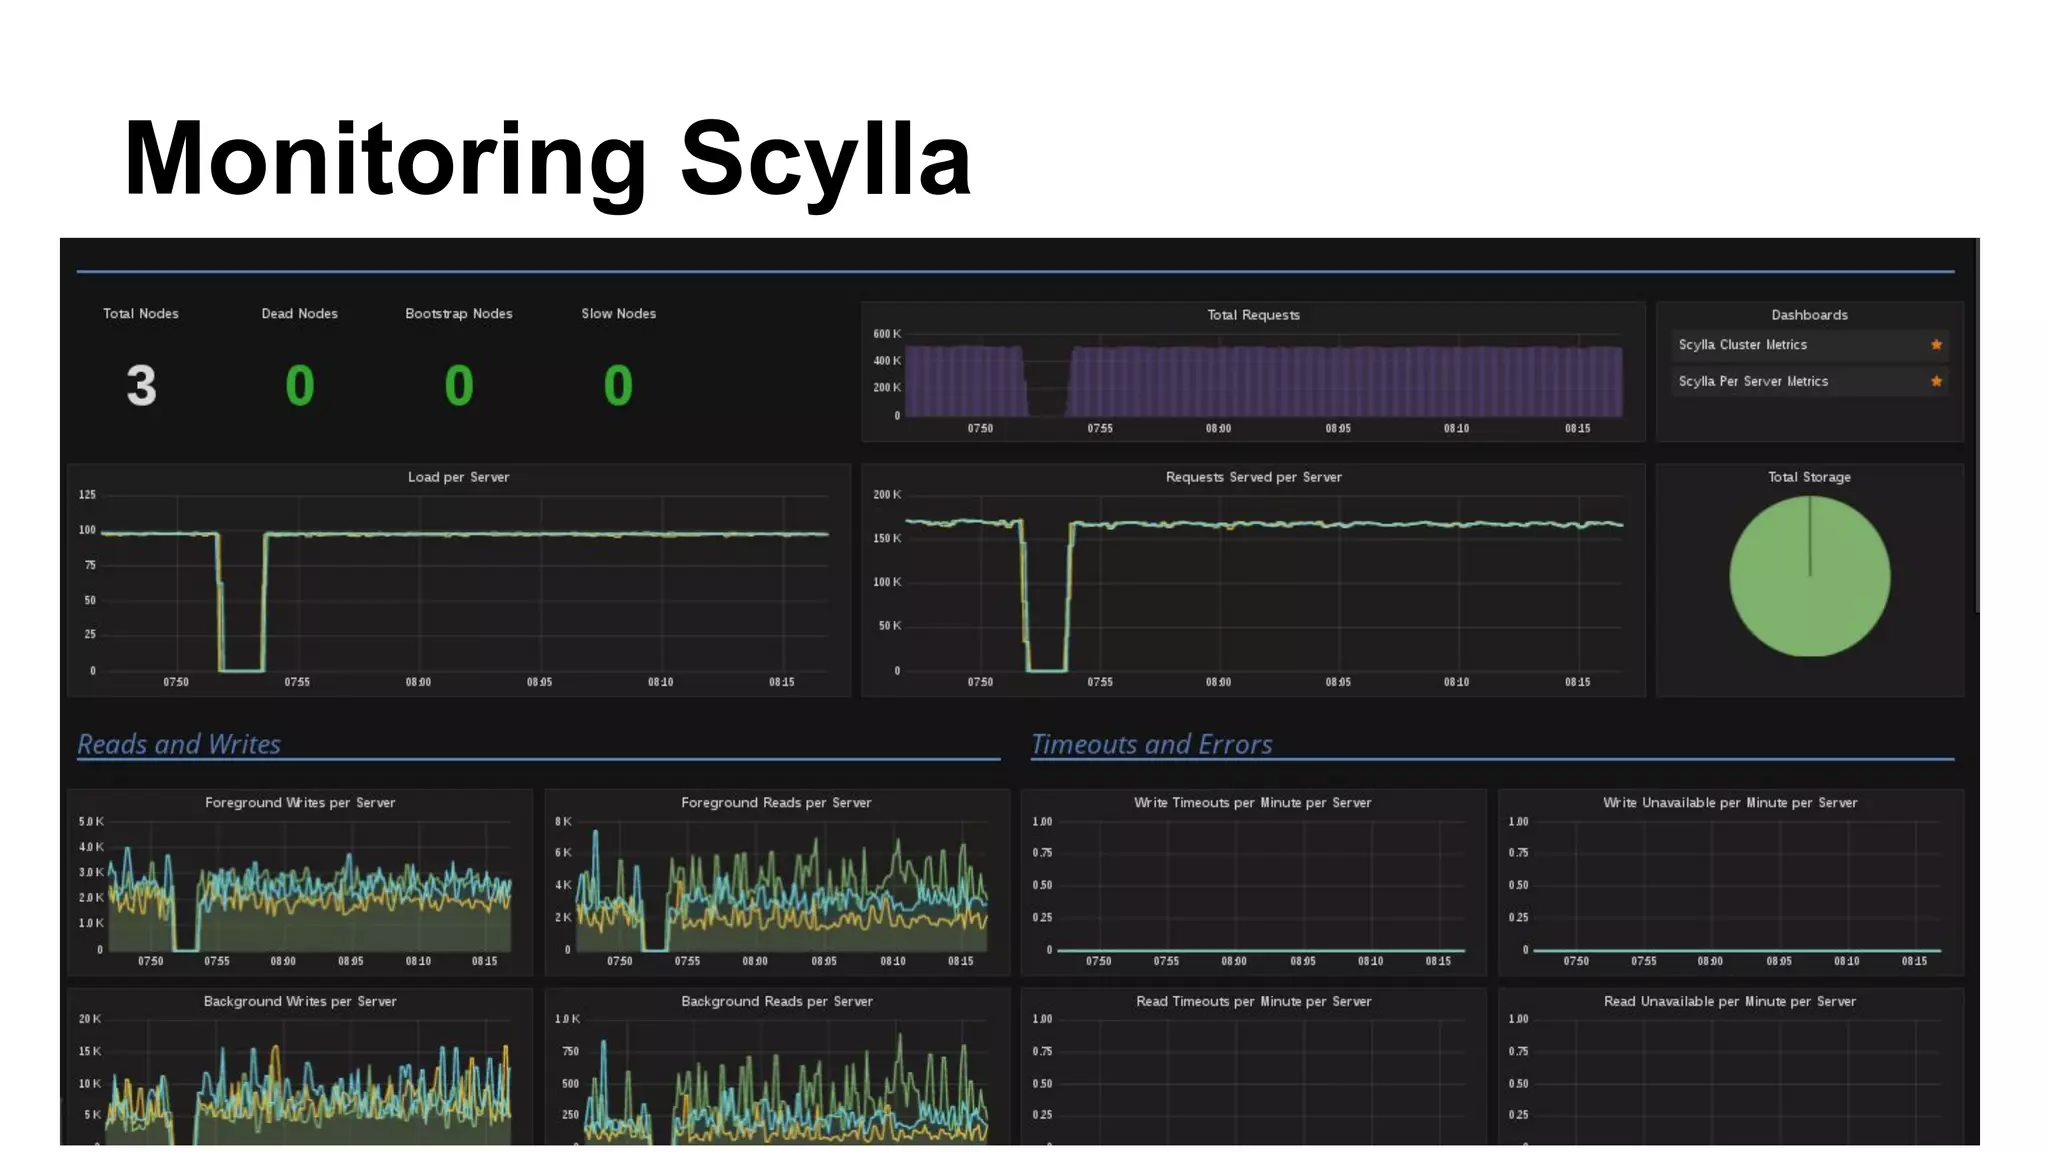Collapse the Timeouts and Errors section
Viewport: 2048px width, 1152px height.
[x=1151, y=744]
